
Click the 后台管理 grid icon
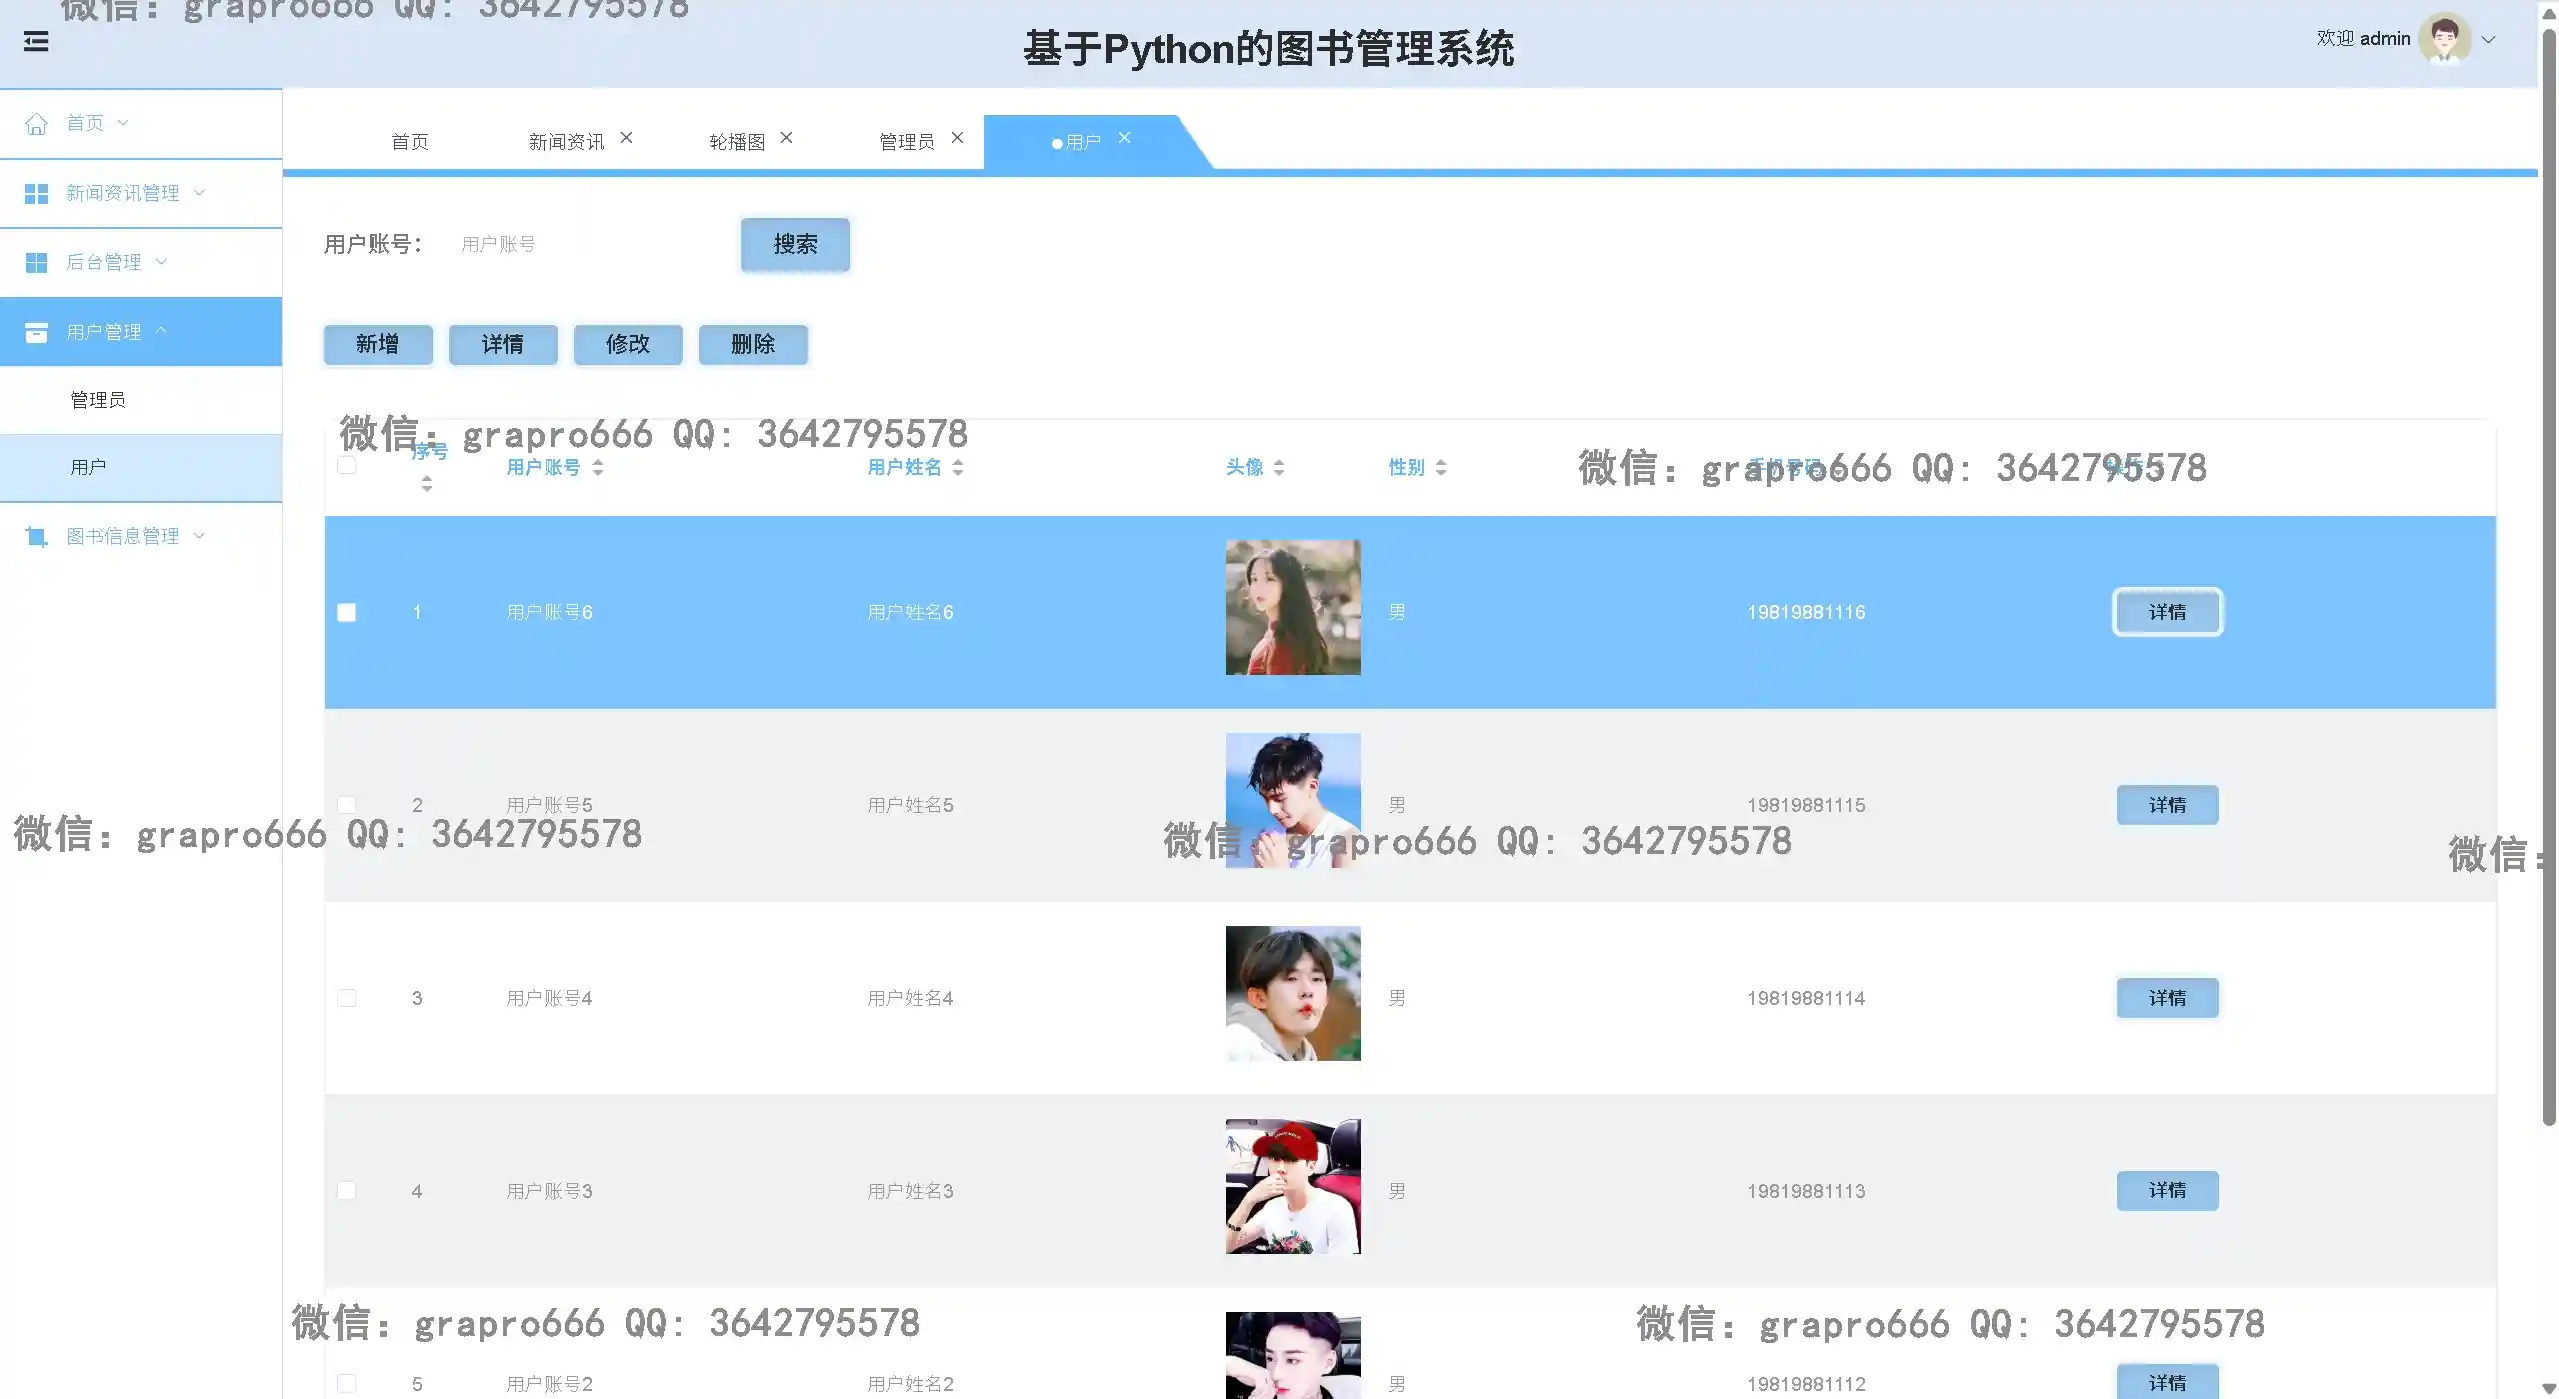click(36, 263)
